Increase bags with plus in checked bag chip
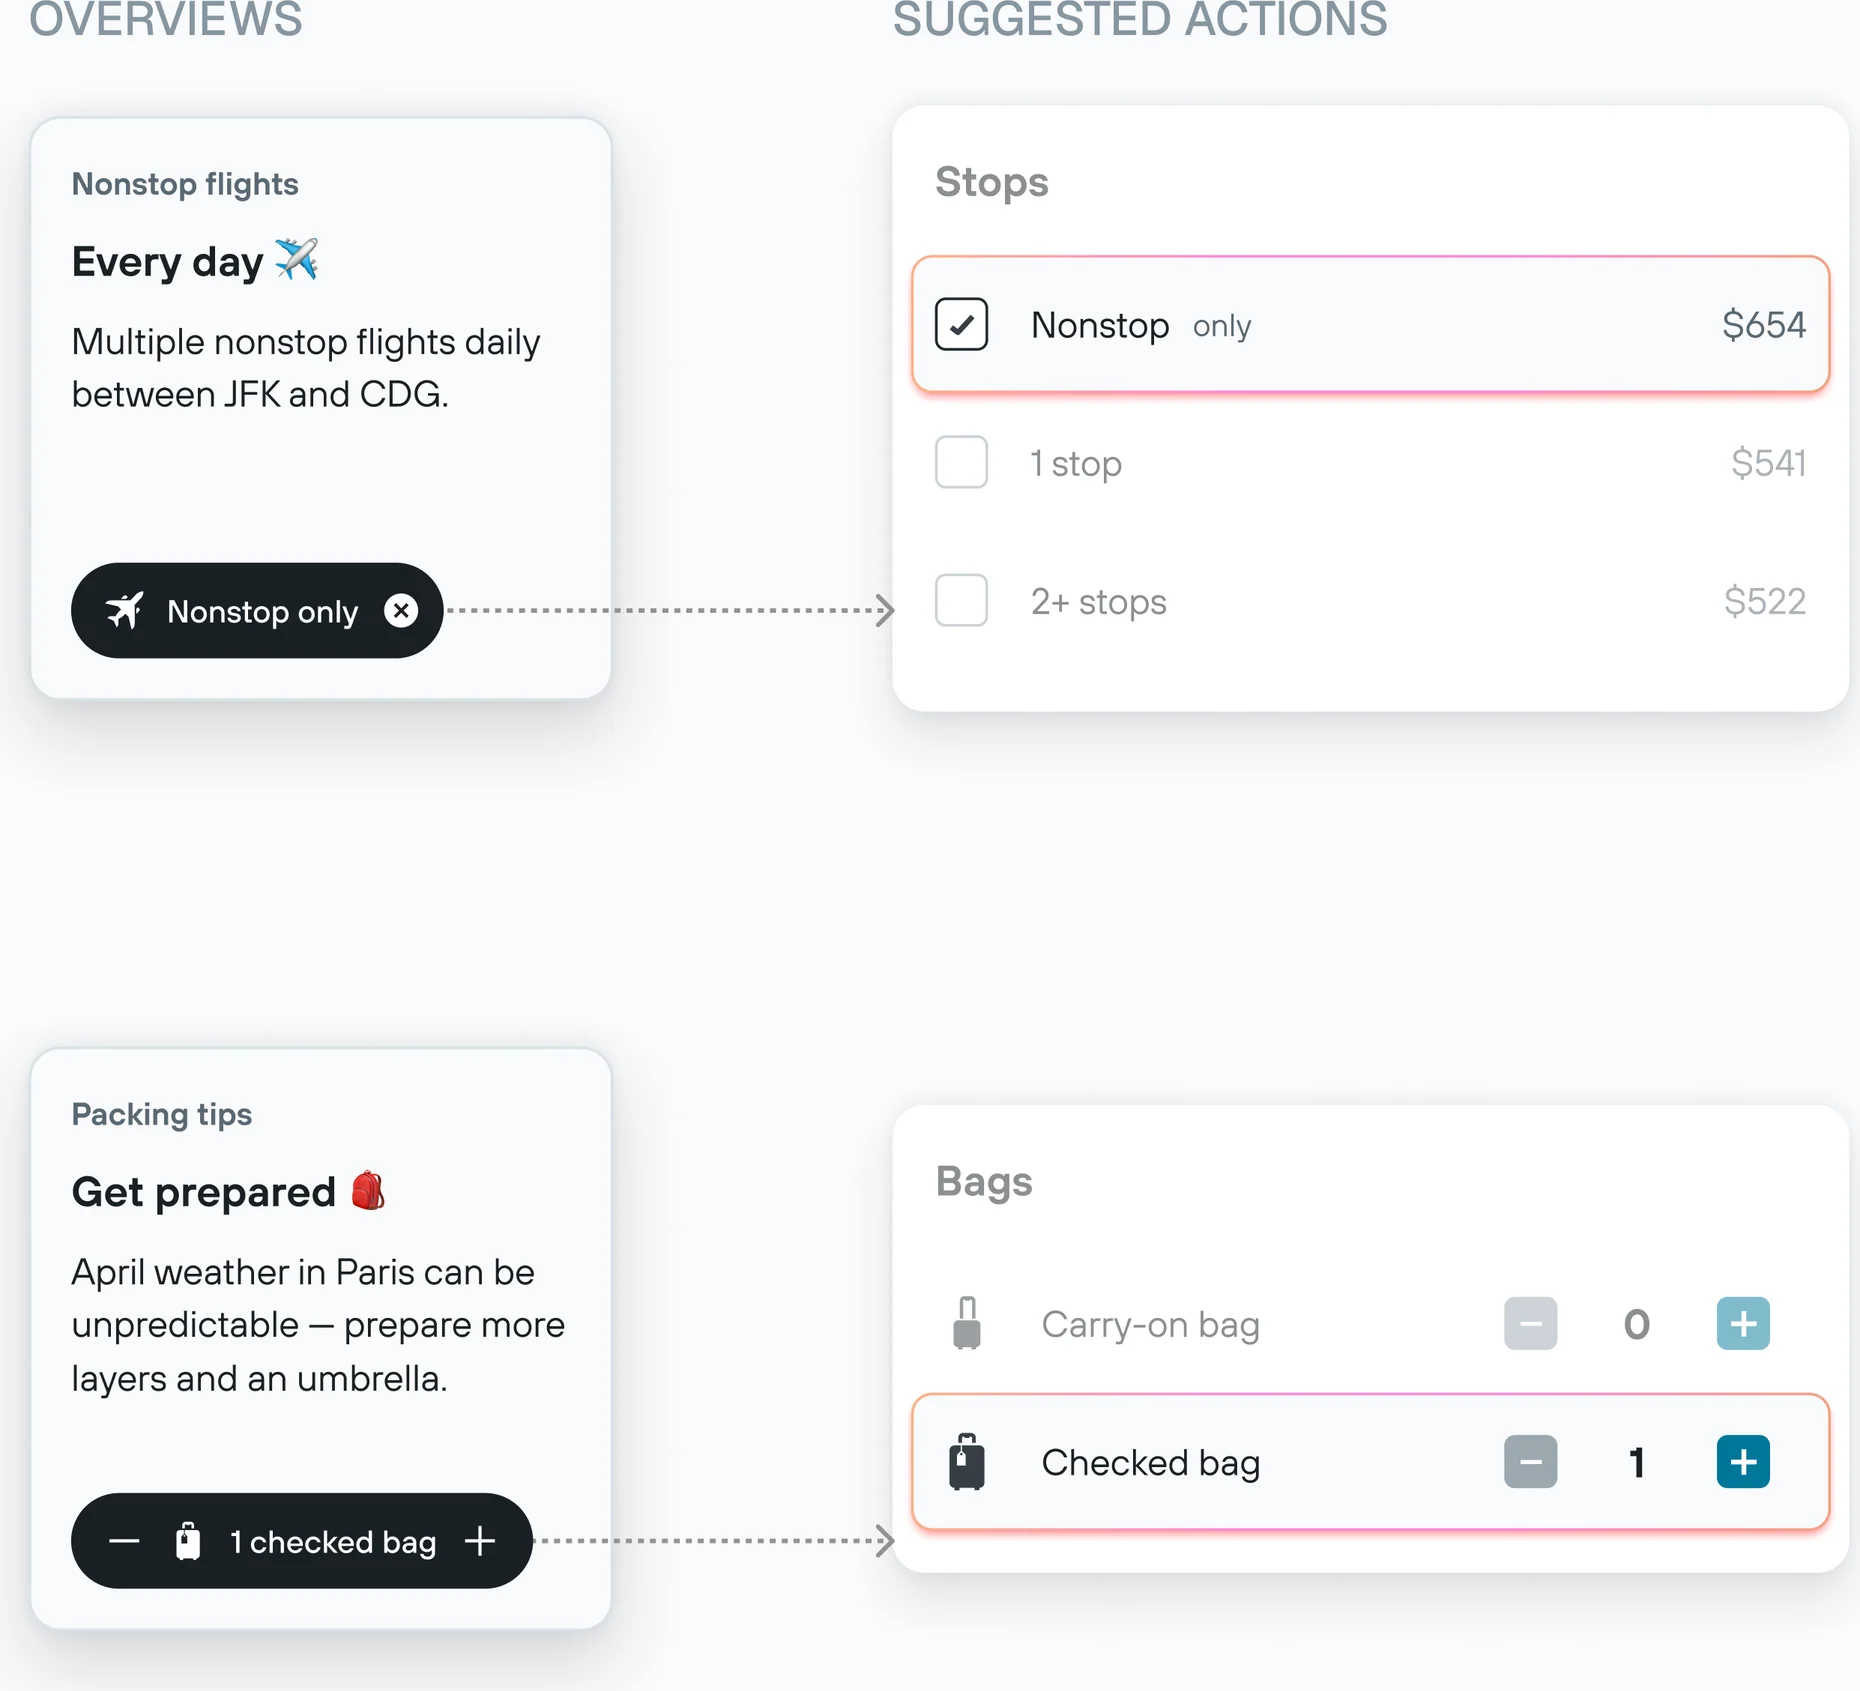Image resolution: width=1860 pixels, height=1691 pixels. coord(480,1541)
